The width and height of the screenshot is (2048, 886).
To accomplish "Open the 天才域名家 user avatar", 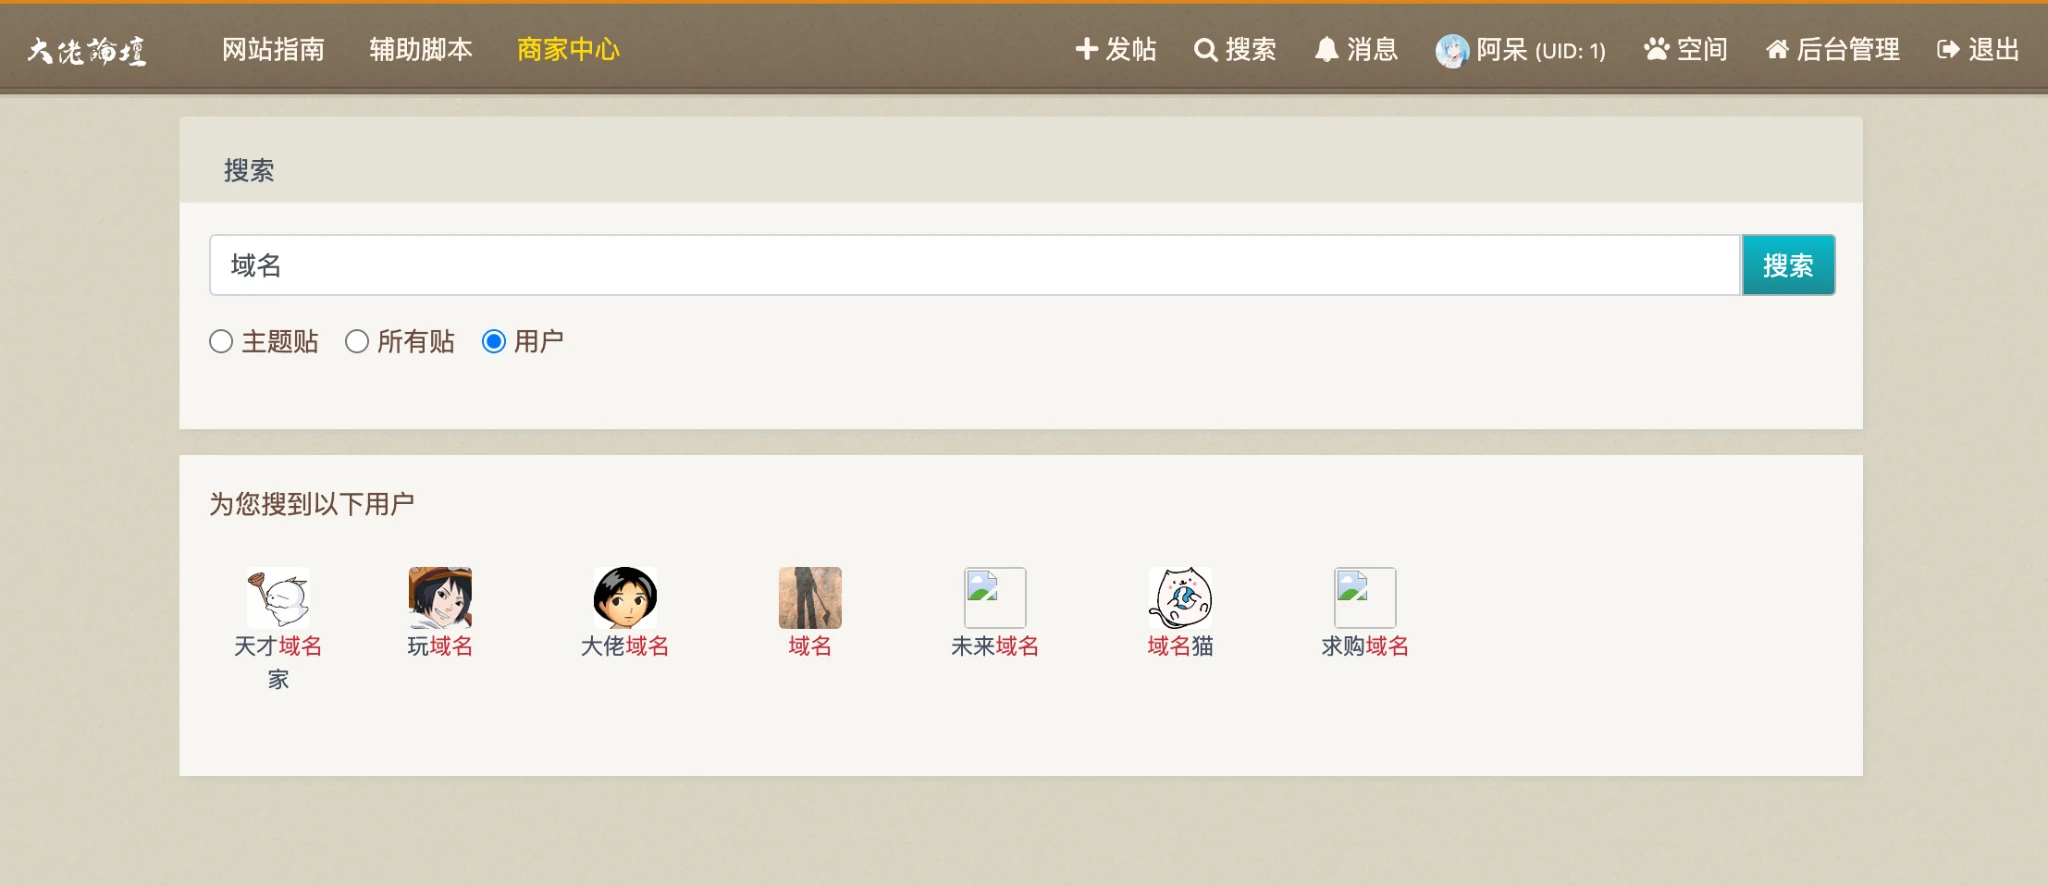I will pos(278,598).
